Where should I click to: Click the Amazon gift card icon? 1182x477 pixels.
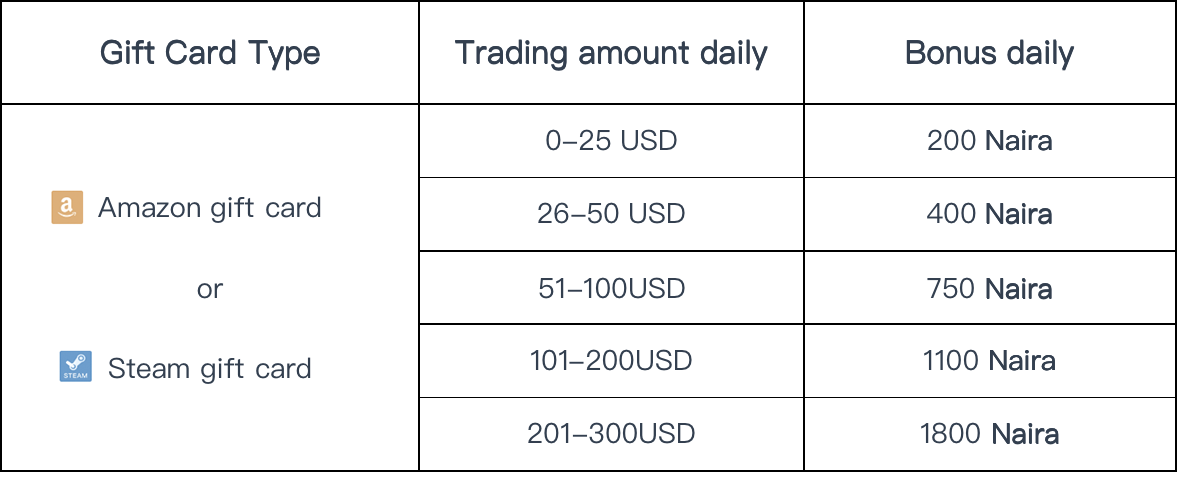pyautogui.click(x=67, y=207)
